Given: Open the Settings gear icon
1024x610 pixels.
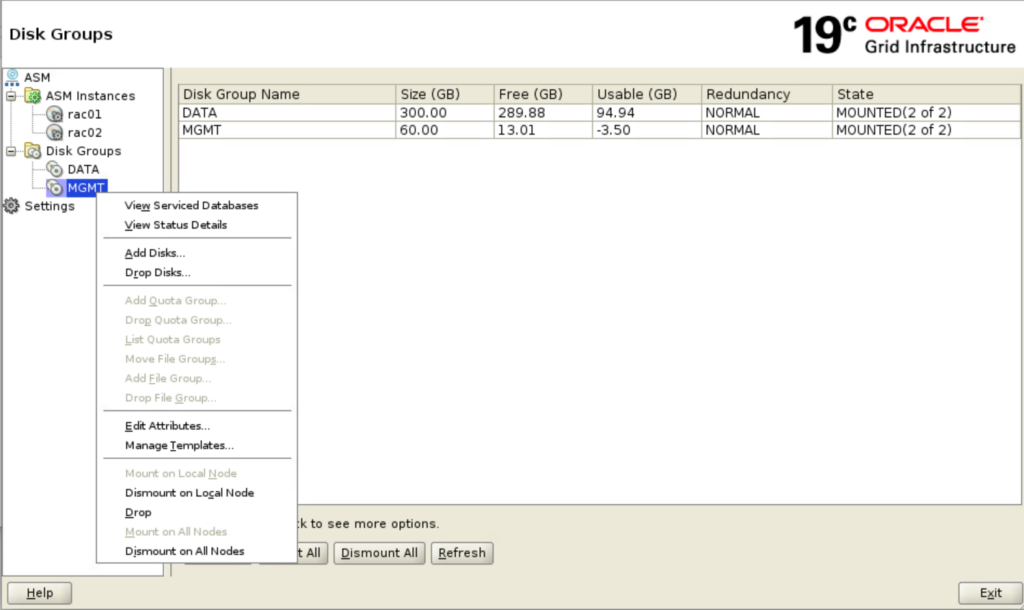Looking at the screenshot, I should tap(12, 206).
